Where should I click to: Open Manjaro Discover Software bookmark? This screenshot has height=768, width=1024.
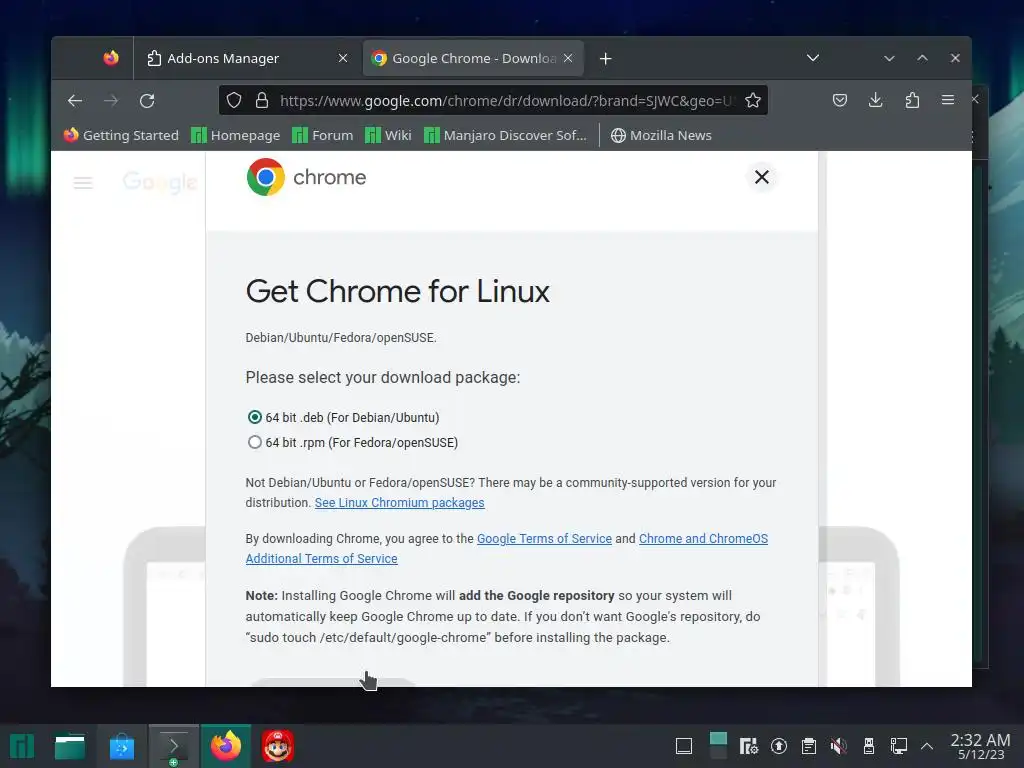[505, 135]
